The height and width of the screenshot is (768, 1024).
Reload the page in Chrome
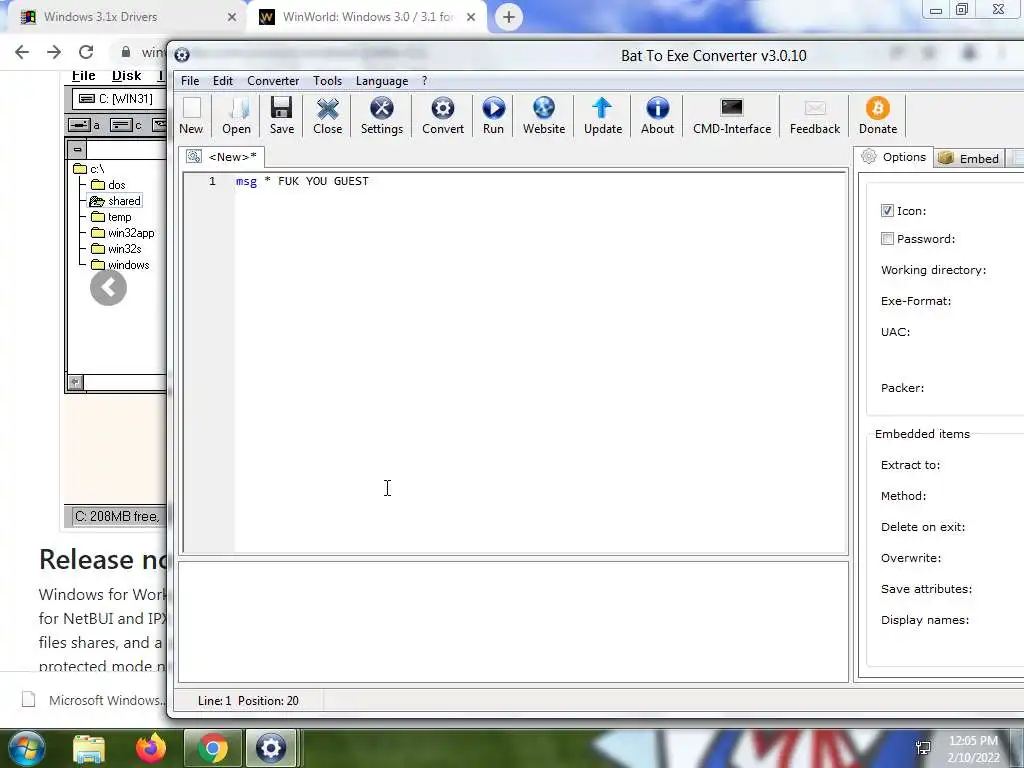[86, 52]
